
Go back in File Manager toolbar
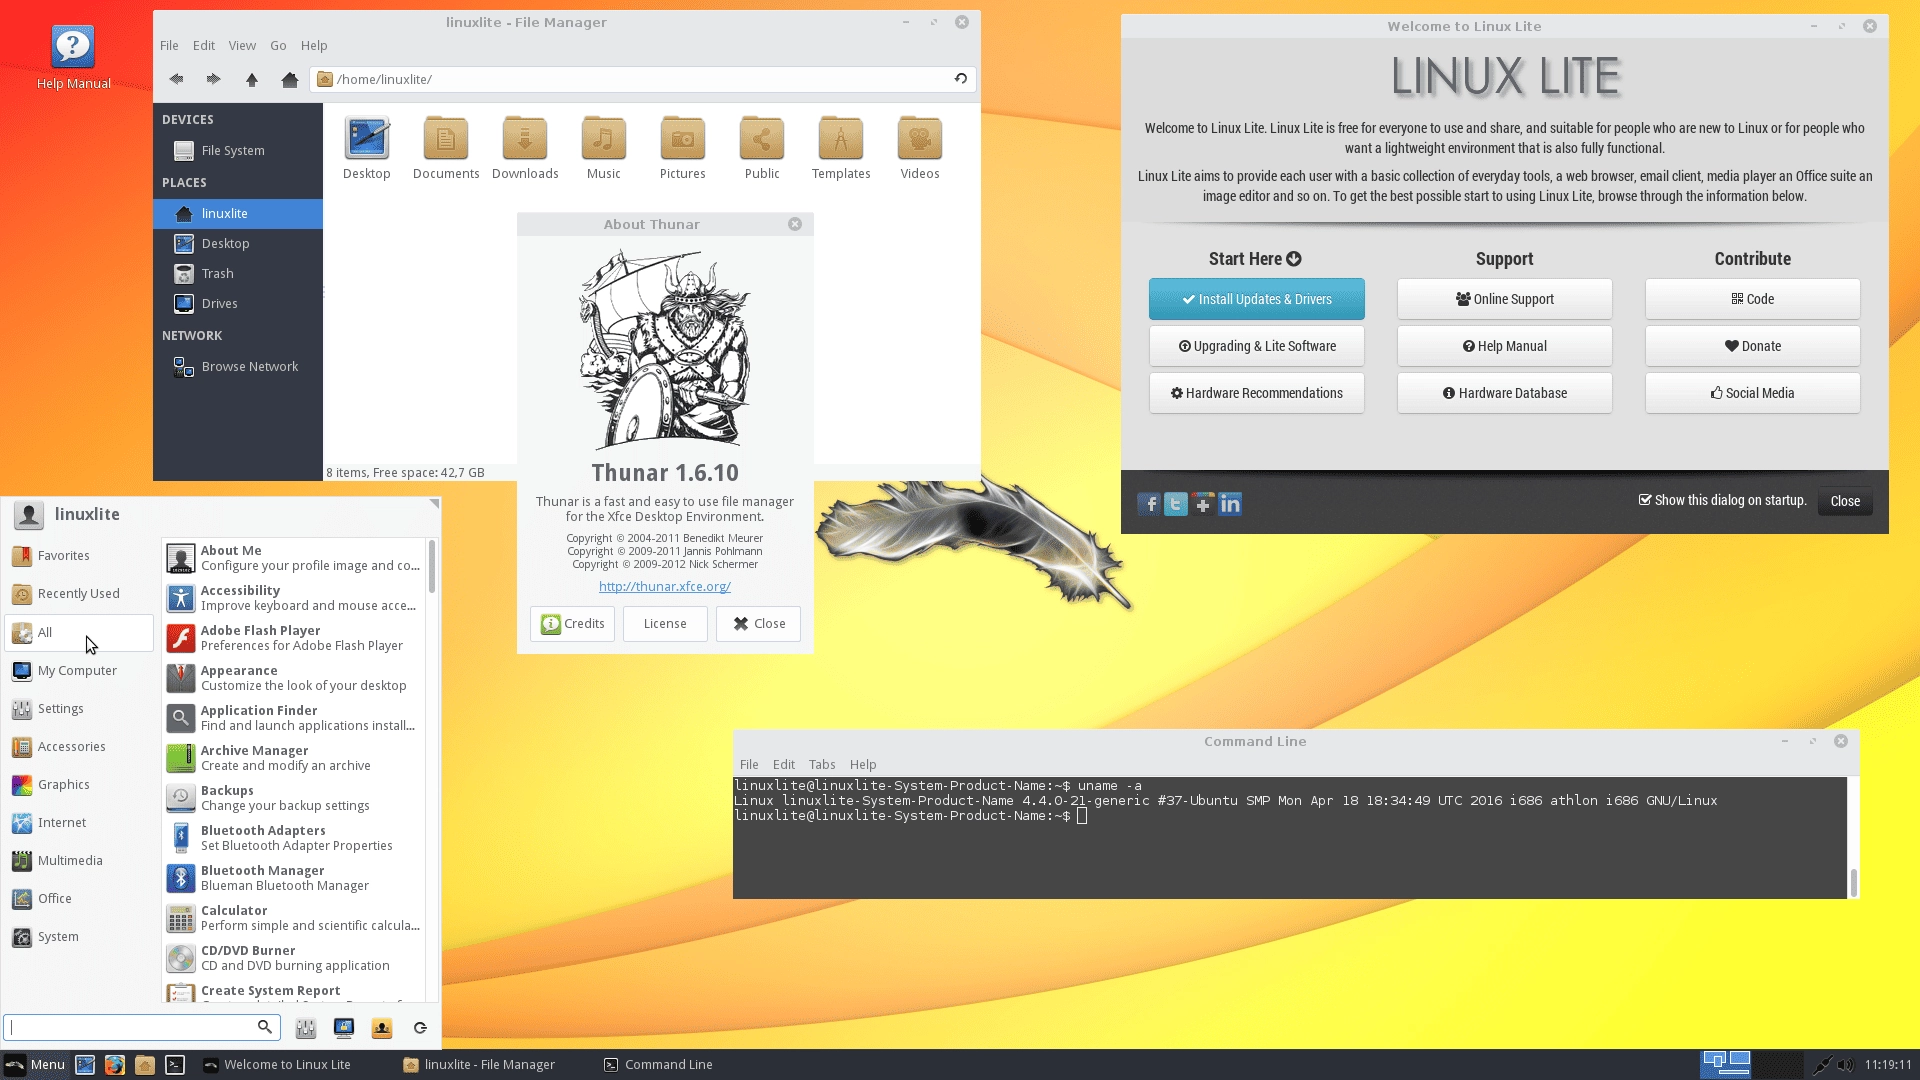pos(176,79)
